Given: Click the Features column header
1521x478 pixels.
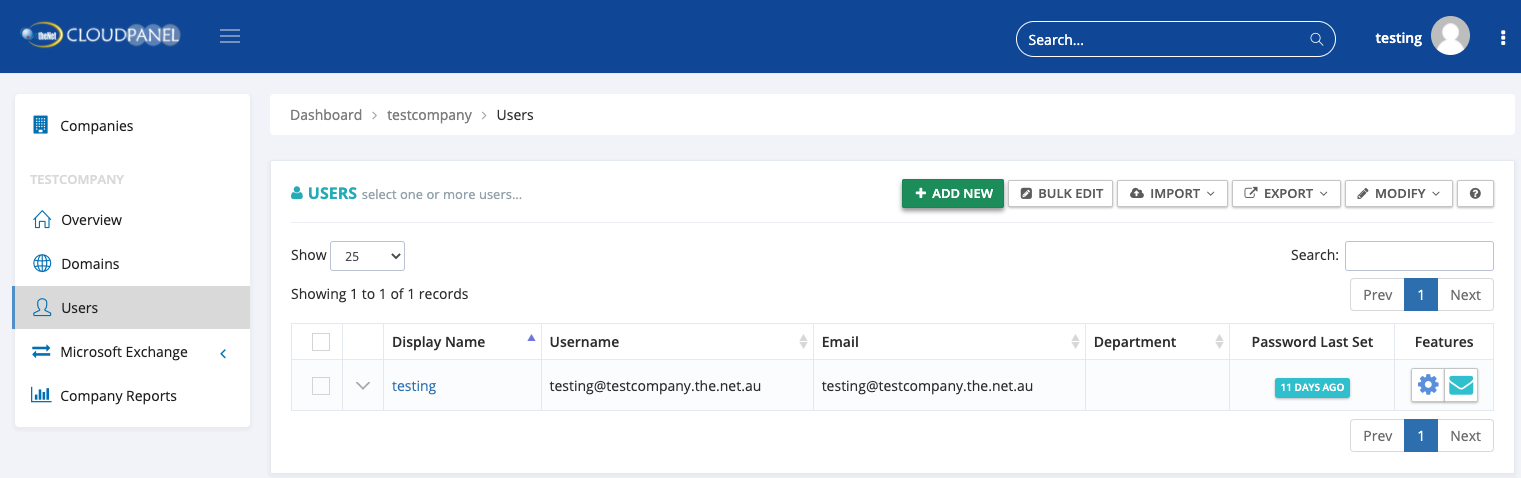Looking at the screenshot, I should click(x=1444, y=342).
